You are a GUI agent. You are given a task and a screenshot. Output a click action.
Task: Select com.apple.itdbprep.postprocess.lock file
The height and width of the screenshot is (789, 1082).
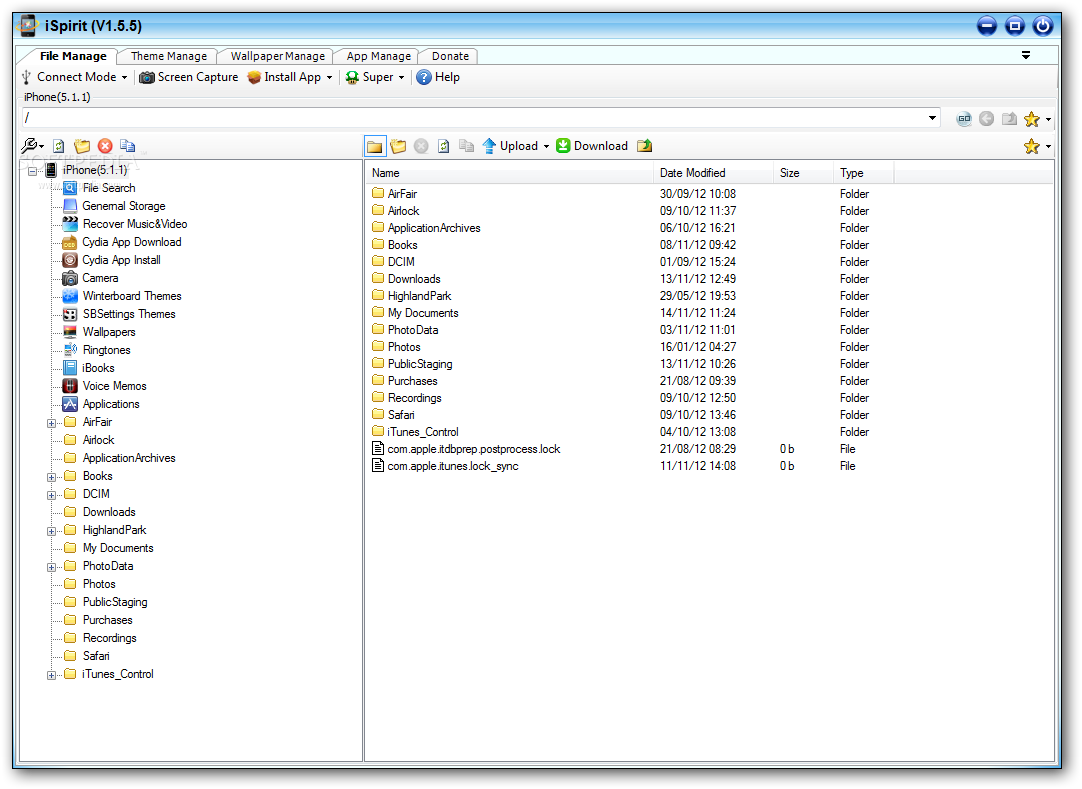473,449
